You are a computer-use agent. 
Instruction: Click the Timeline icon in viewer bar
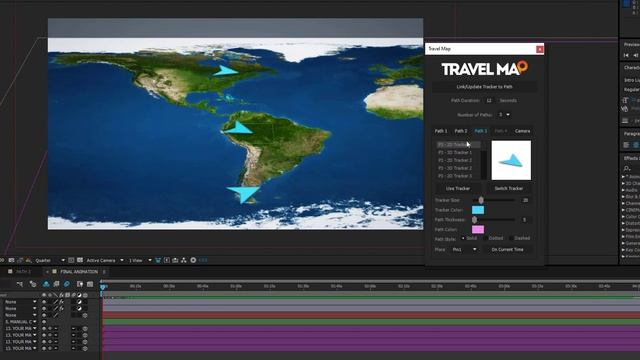tap(175, 260)
